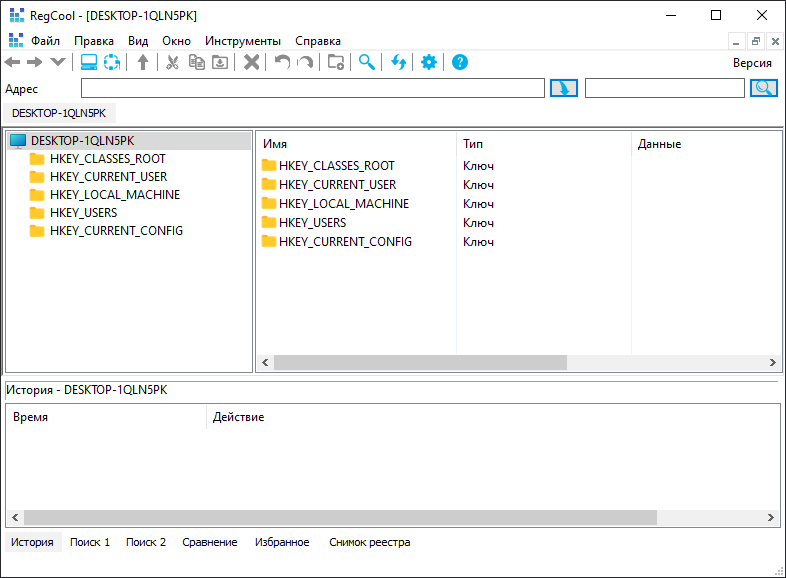The height and width of the screenshot is (578, 786).
Task: Click list pane horizontal scrollbar thumb
Action: (x=420, y=362)
